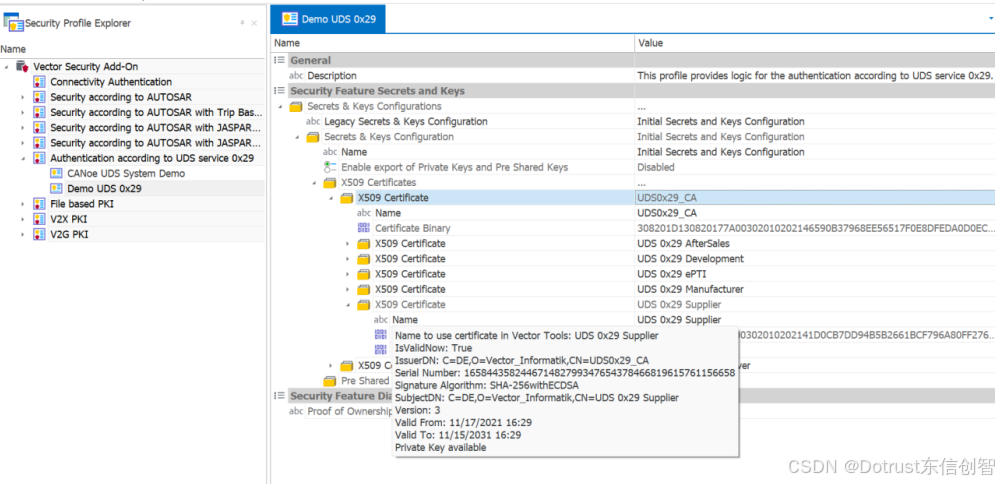Screen dimensions: 999x484
Task: Expand the UDS 0x29 Manufacturer certificate
Action: (x=347, y=290)
